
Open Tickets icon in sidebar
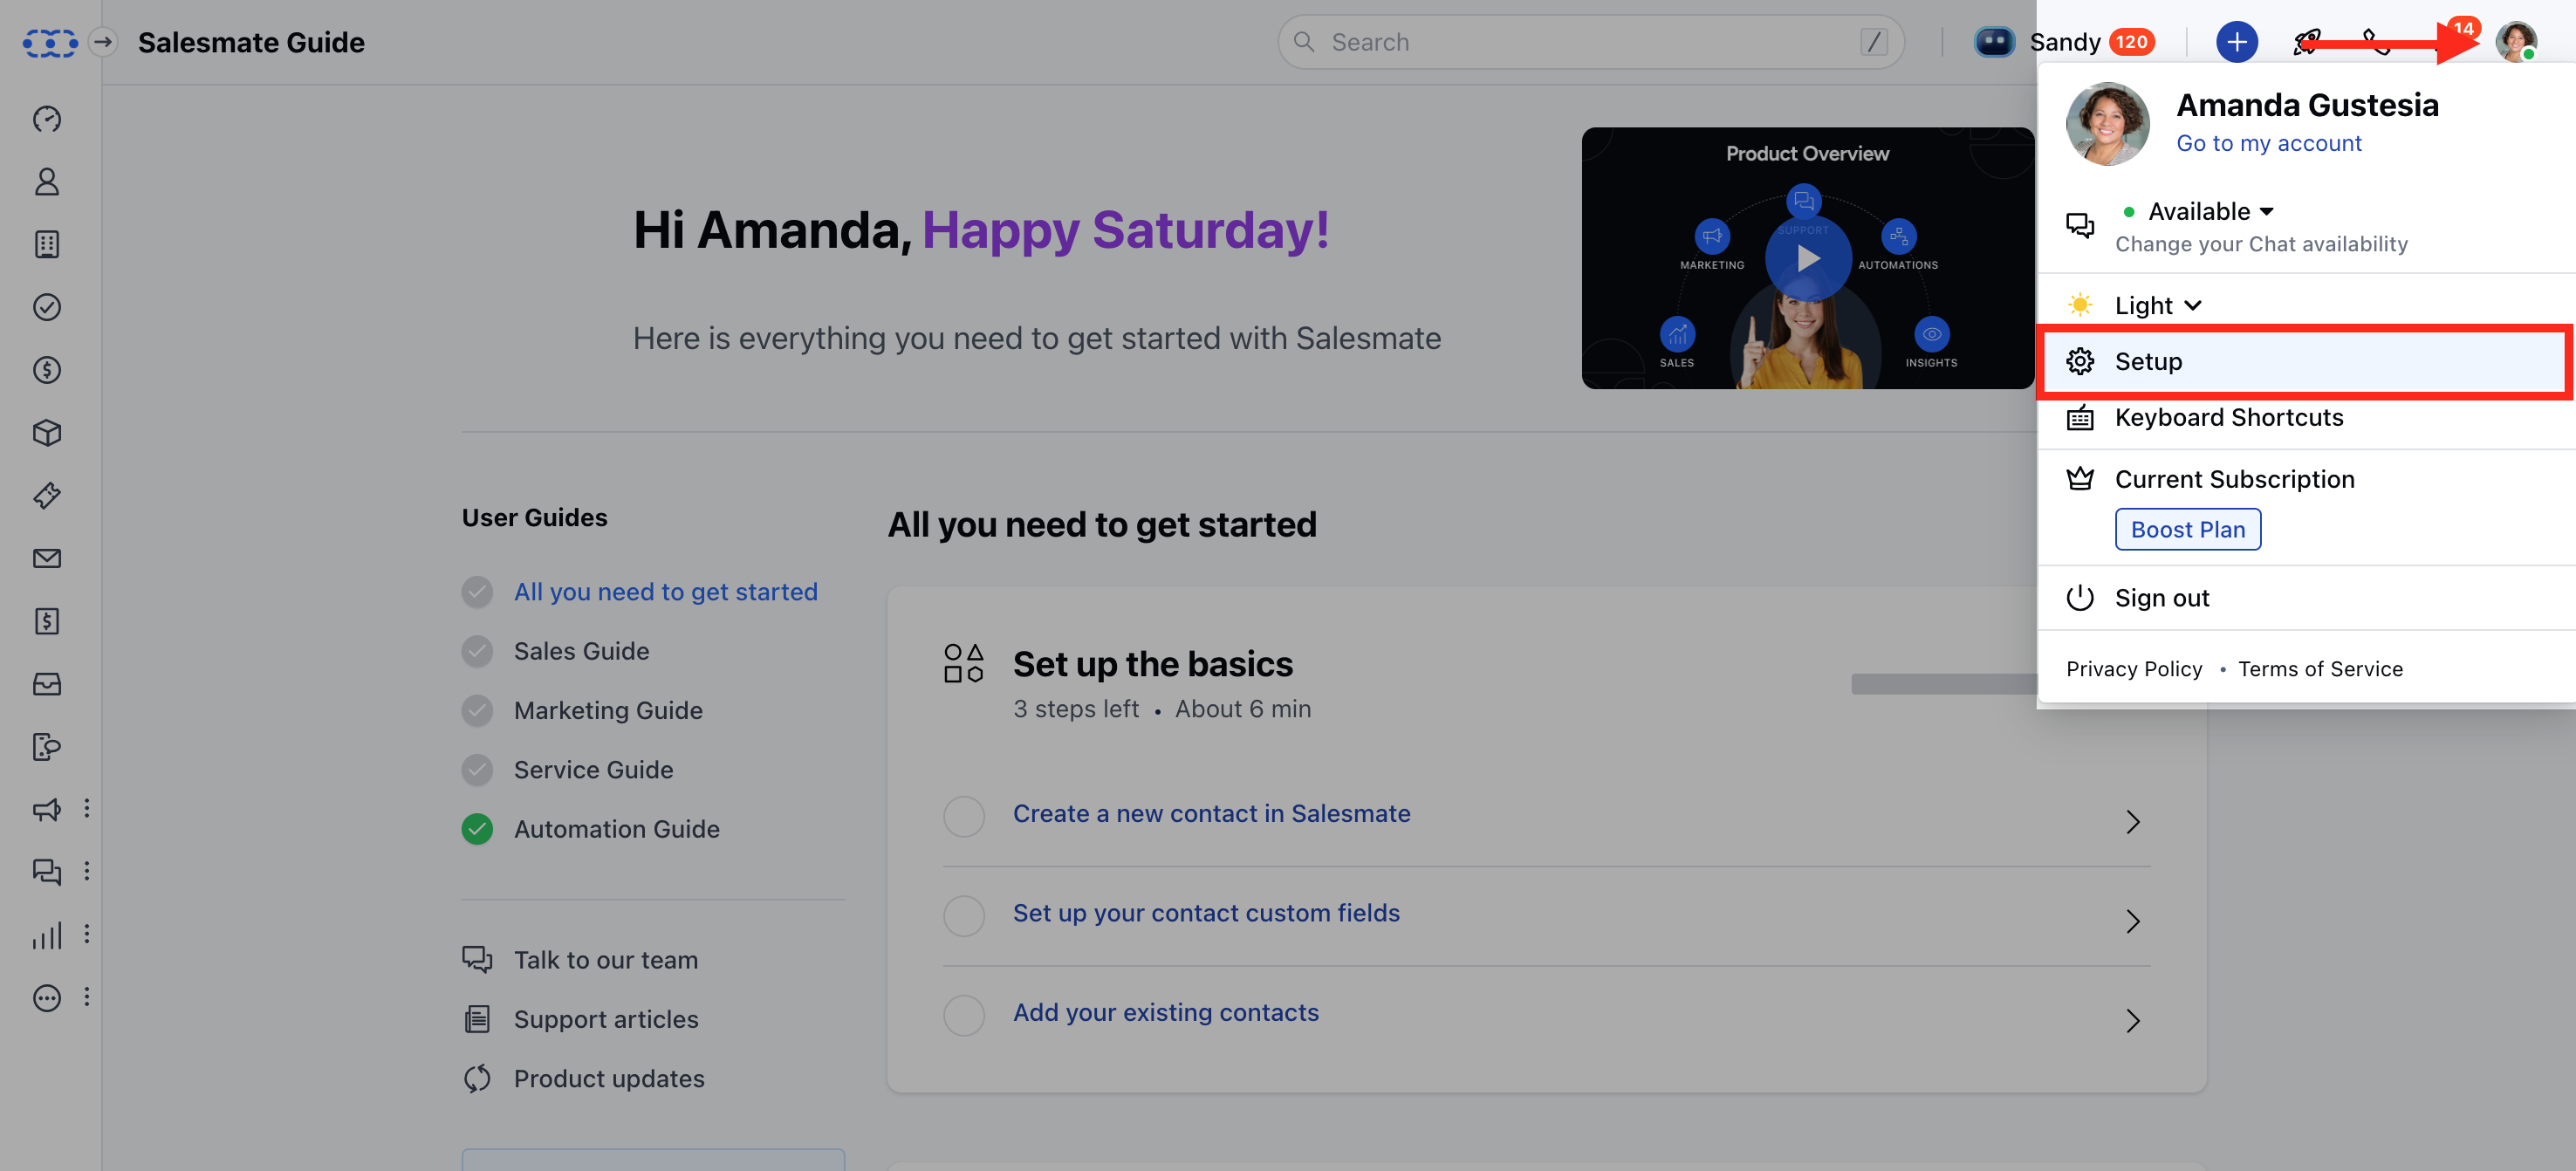click(x=47, y=496)
